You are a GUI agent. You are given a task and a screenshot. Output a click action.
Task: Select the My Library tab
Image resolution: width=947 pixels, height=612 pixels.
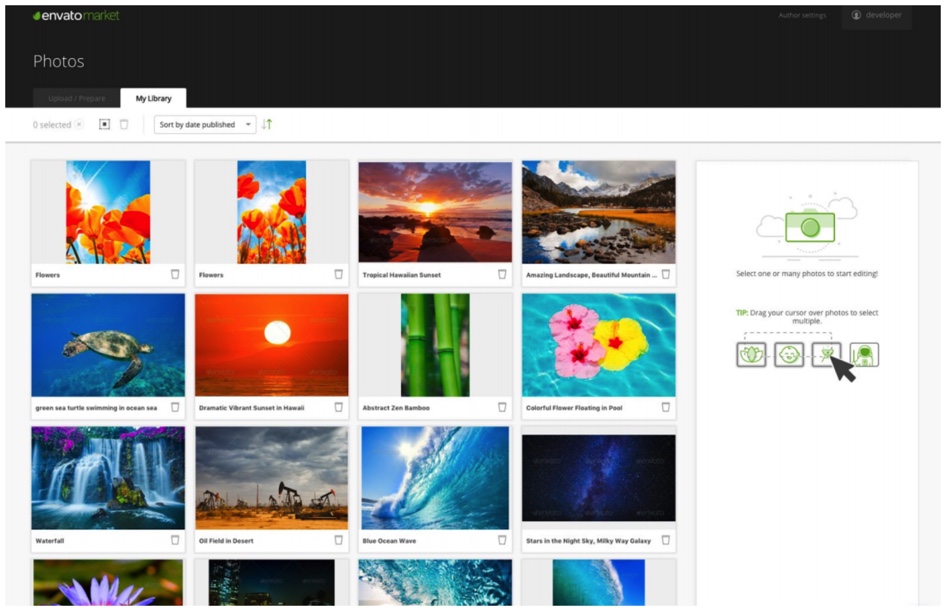[x=153, y=98]
